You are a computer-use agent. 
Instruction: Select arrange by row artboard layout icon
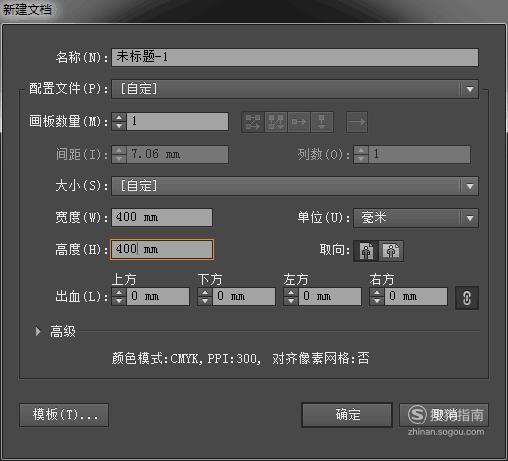[x=299, y=122]
